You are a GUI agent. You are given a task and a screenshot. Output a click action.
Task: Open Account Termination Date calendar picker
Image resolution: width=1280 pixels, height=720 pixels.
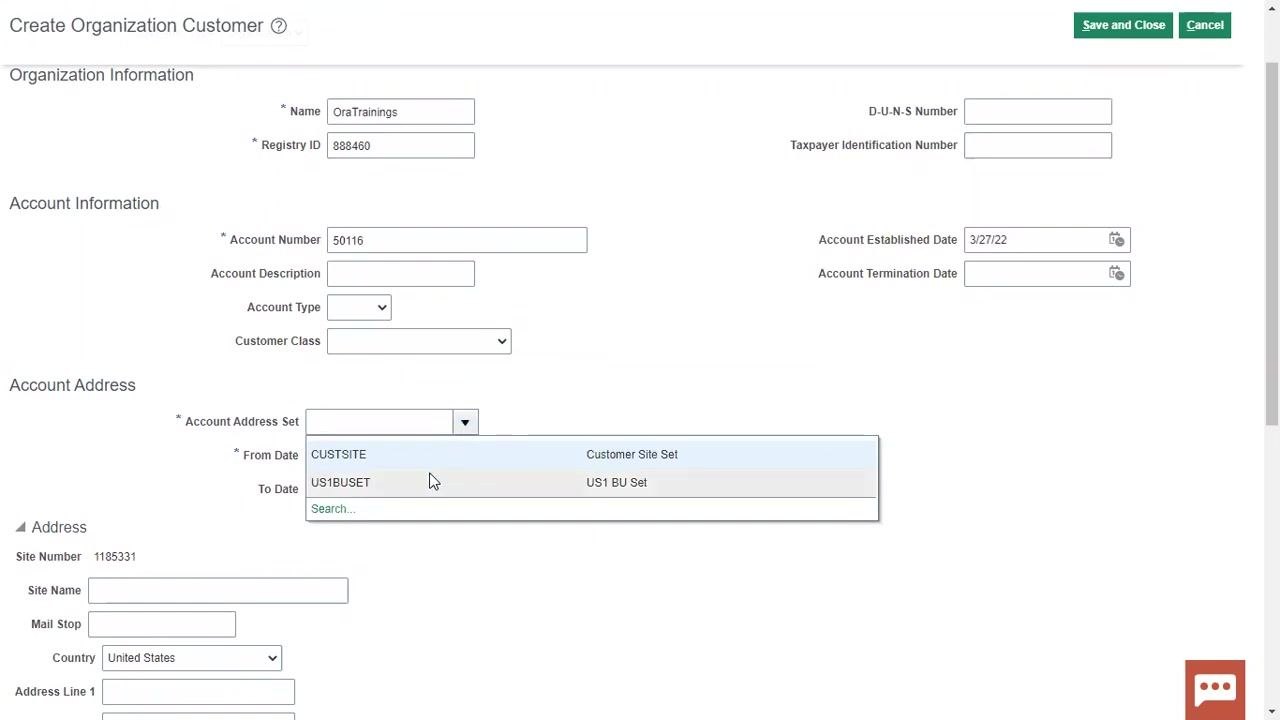[x=1117, y=274]
